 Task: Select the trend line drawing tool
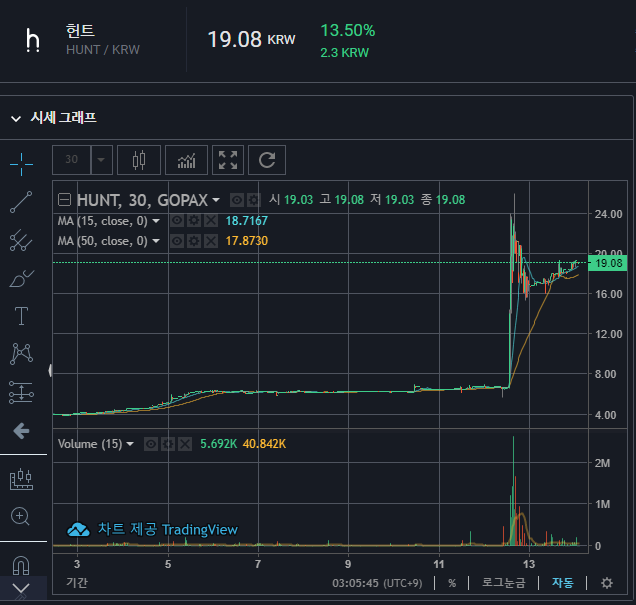coord(21,202)
